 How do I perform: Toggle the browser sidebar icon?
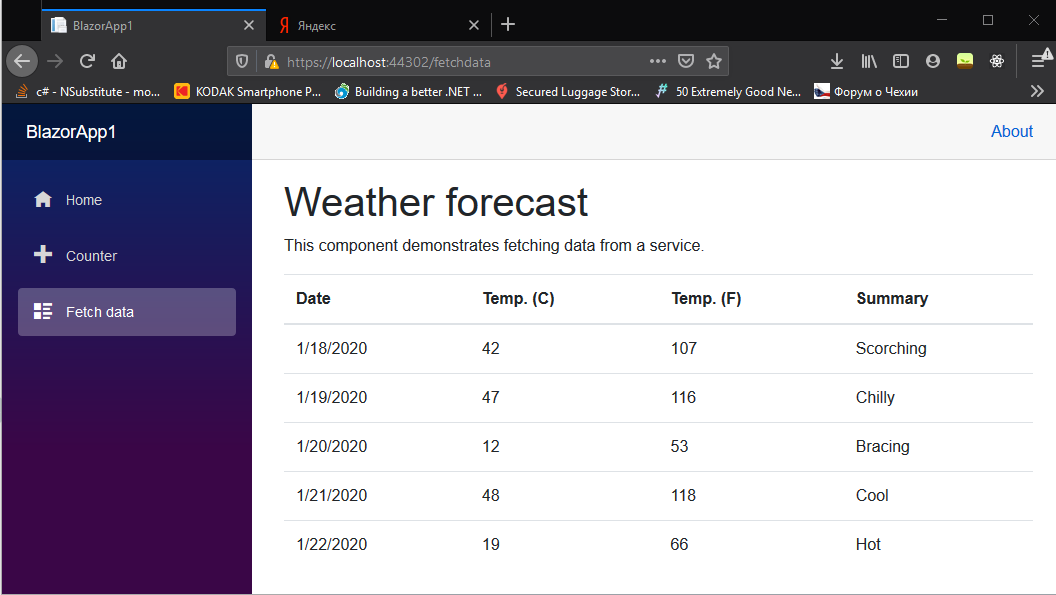point(901,61)
